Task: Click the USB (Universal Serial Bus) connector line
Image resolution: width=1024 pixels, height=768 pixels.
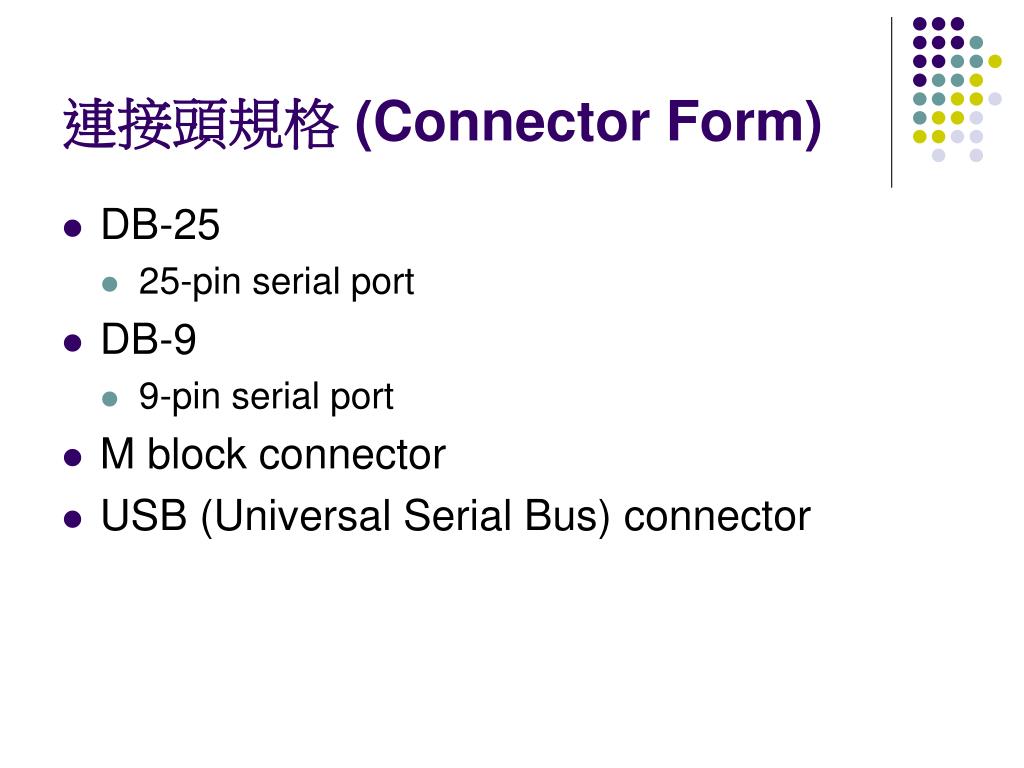Action: coord(455,517)
